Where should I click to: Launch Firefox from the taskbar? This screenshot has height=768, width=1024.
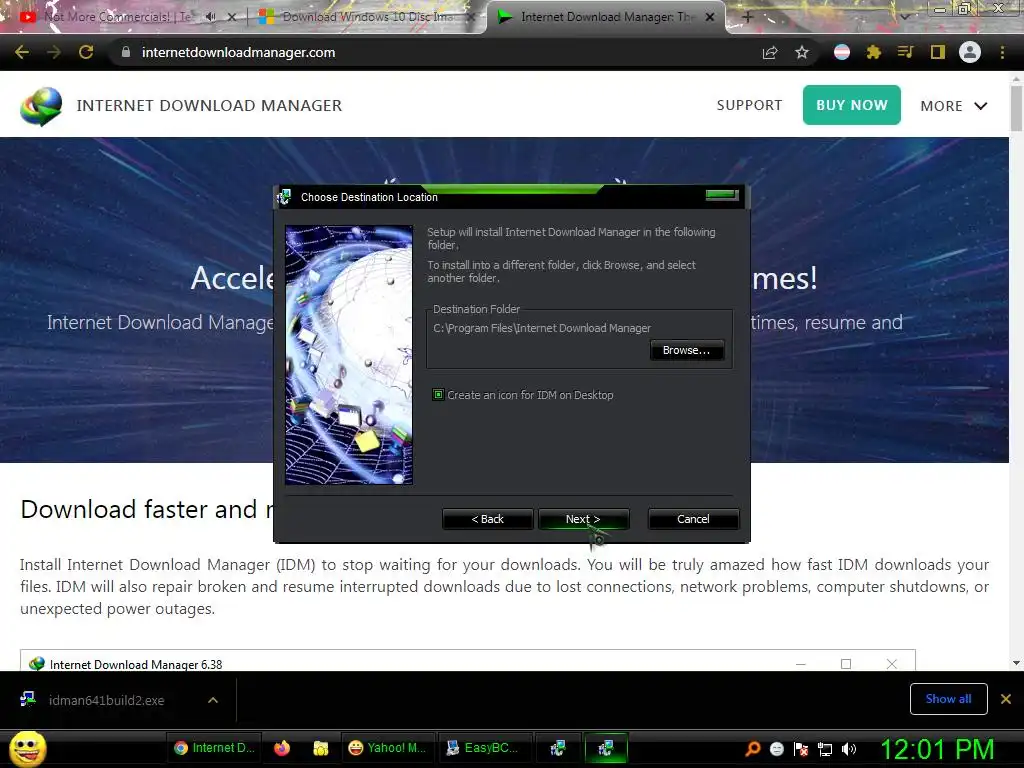[x=282, y=748]
